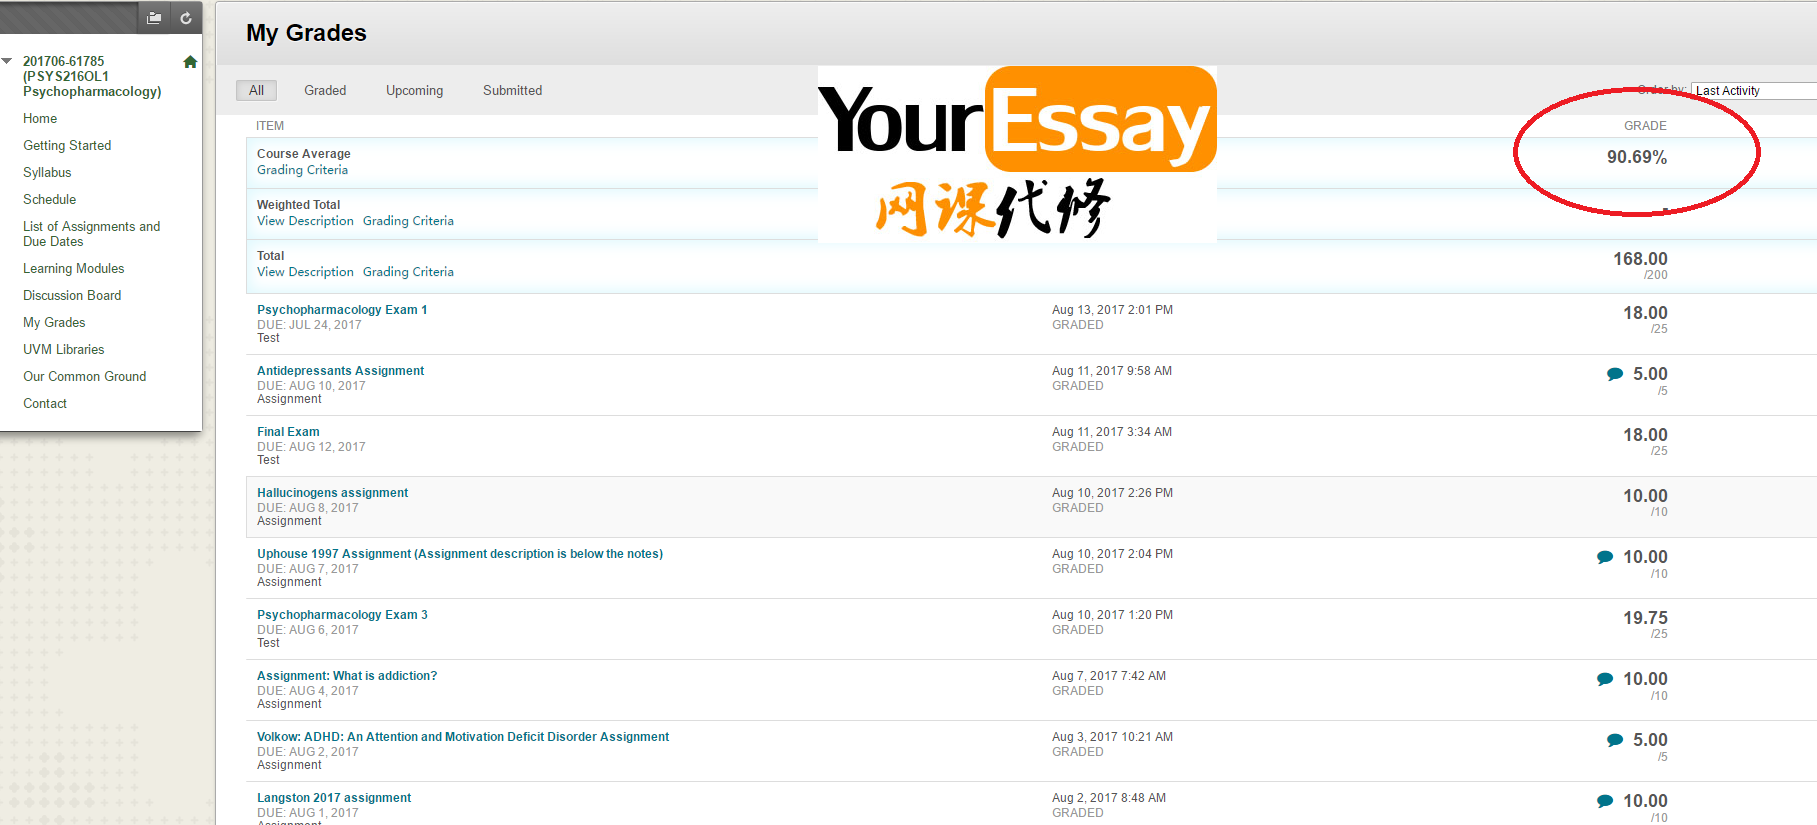Collapse the course menu triangle

pyautogui.click(x=8, y=61)
